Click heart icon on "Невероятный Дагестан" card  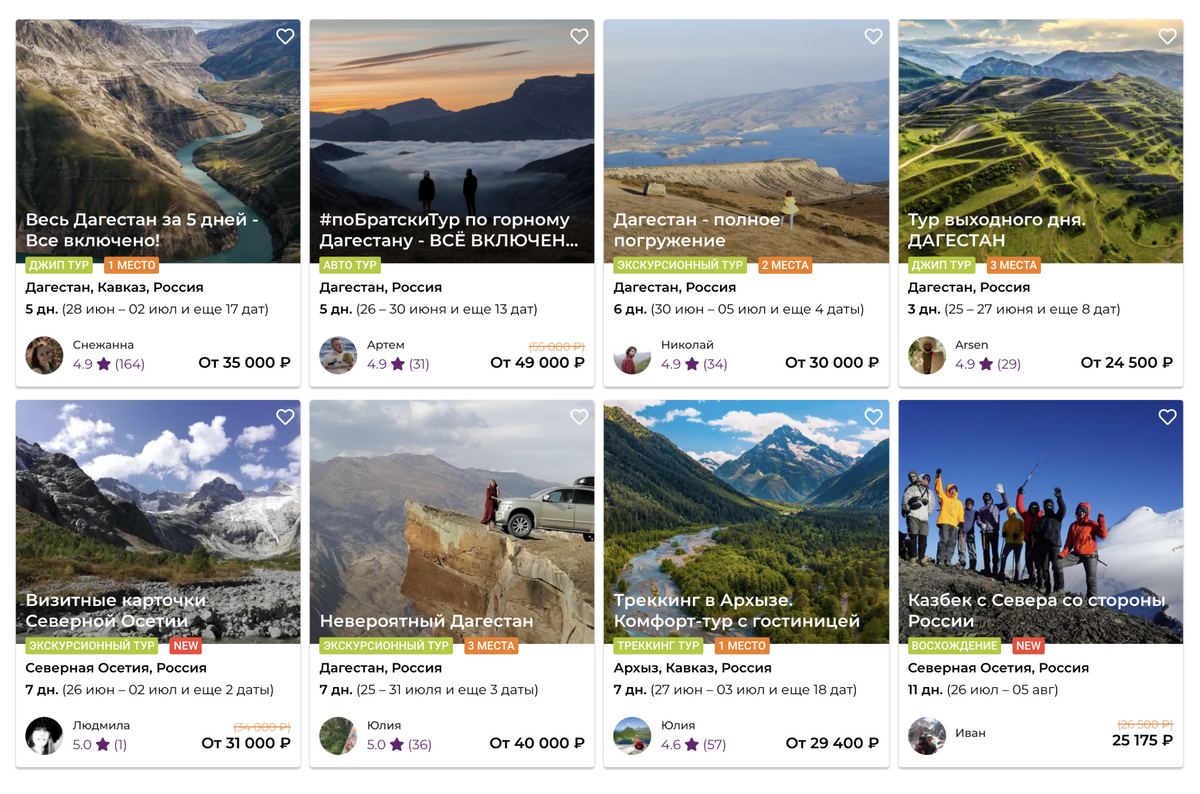579,417
